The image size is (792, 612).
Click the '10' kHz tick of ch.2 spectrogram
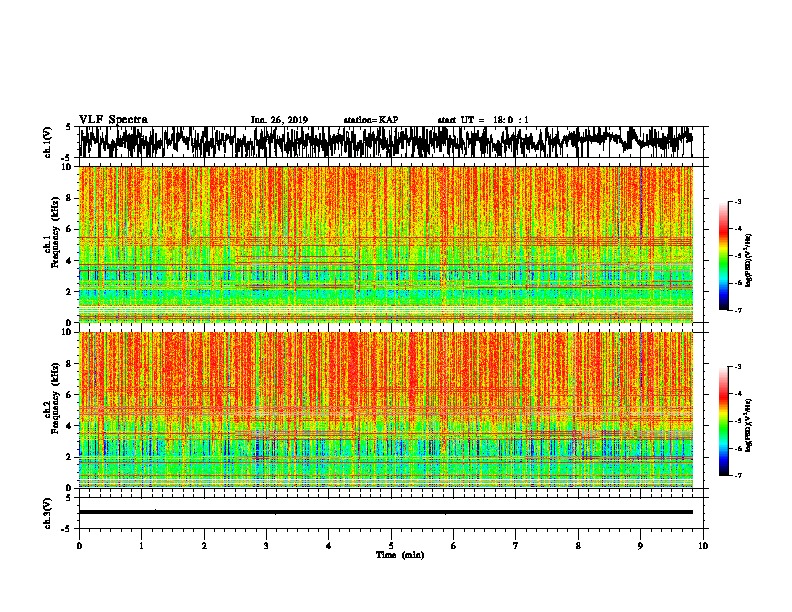(68, 332)
